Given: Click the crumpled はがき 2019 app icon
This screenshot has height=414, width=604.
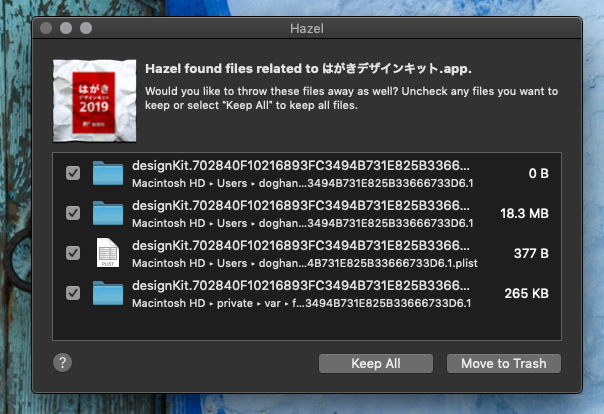Looking at the screenshot, I should point(95,101).
